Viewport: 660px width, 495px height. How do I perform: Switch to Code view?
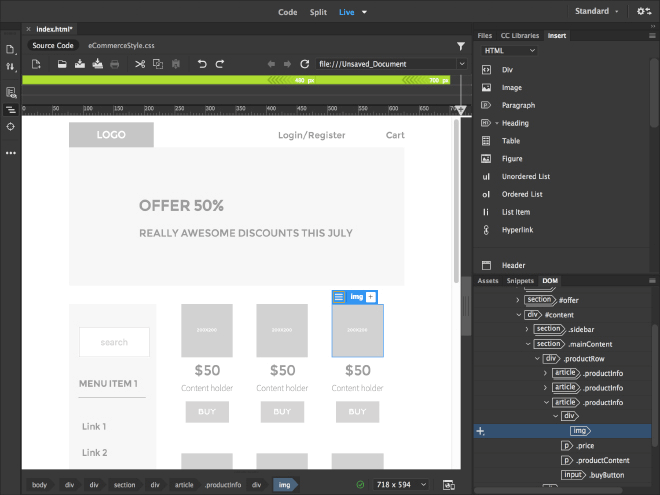(x=287, y=12)
